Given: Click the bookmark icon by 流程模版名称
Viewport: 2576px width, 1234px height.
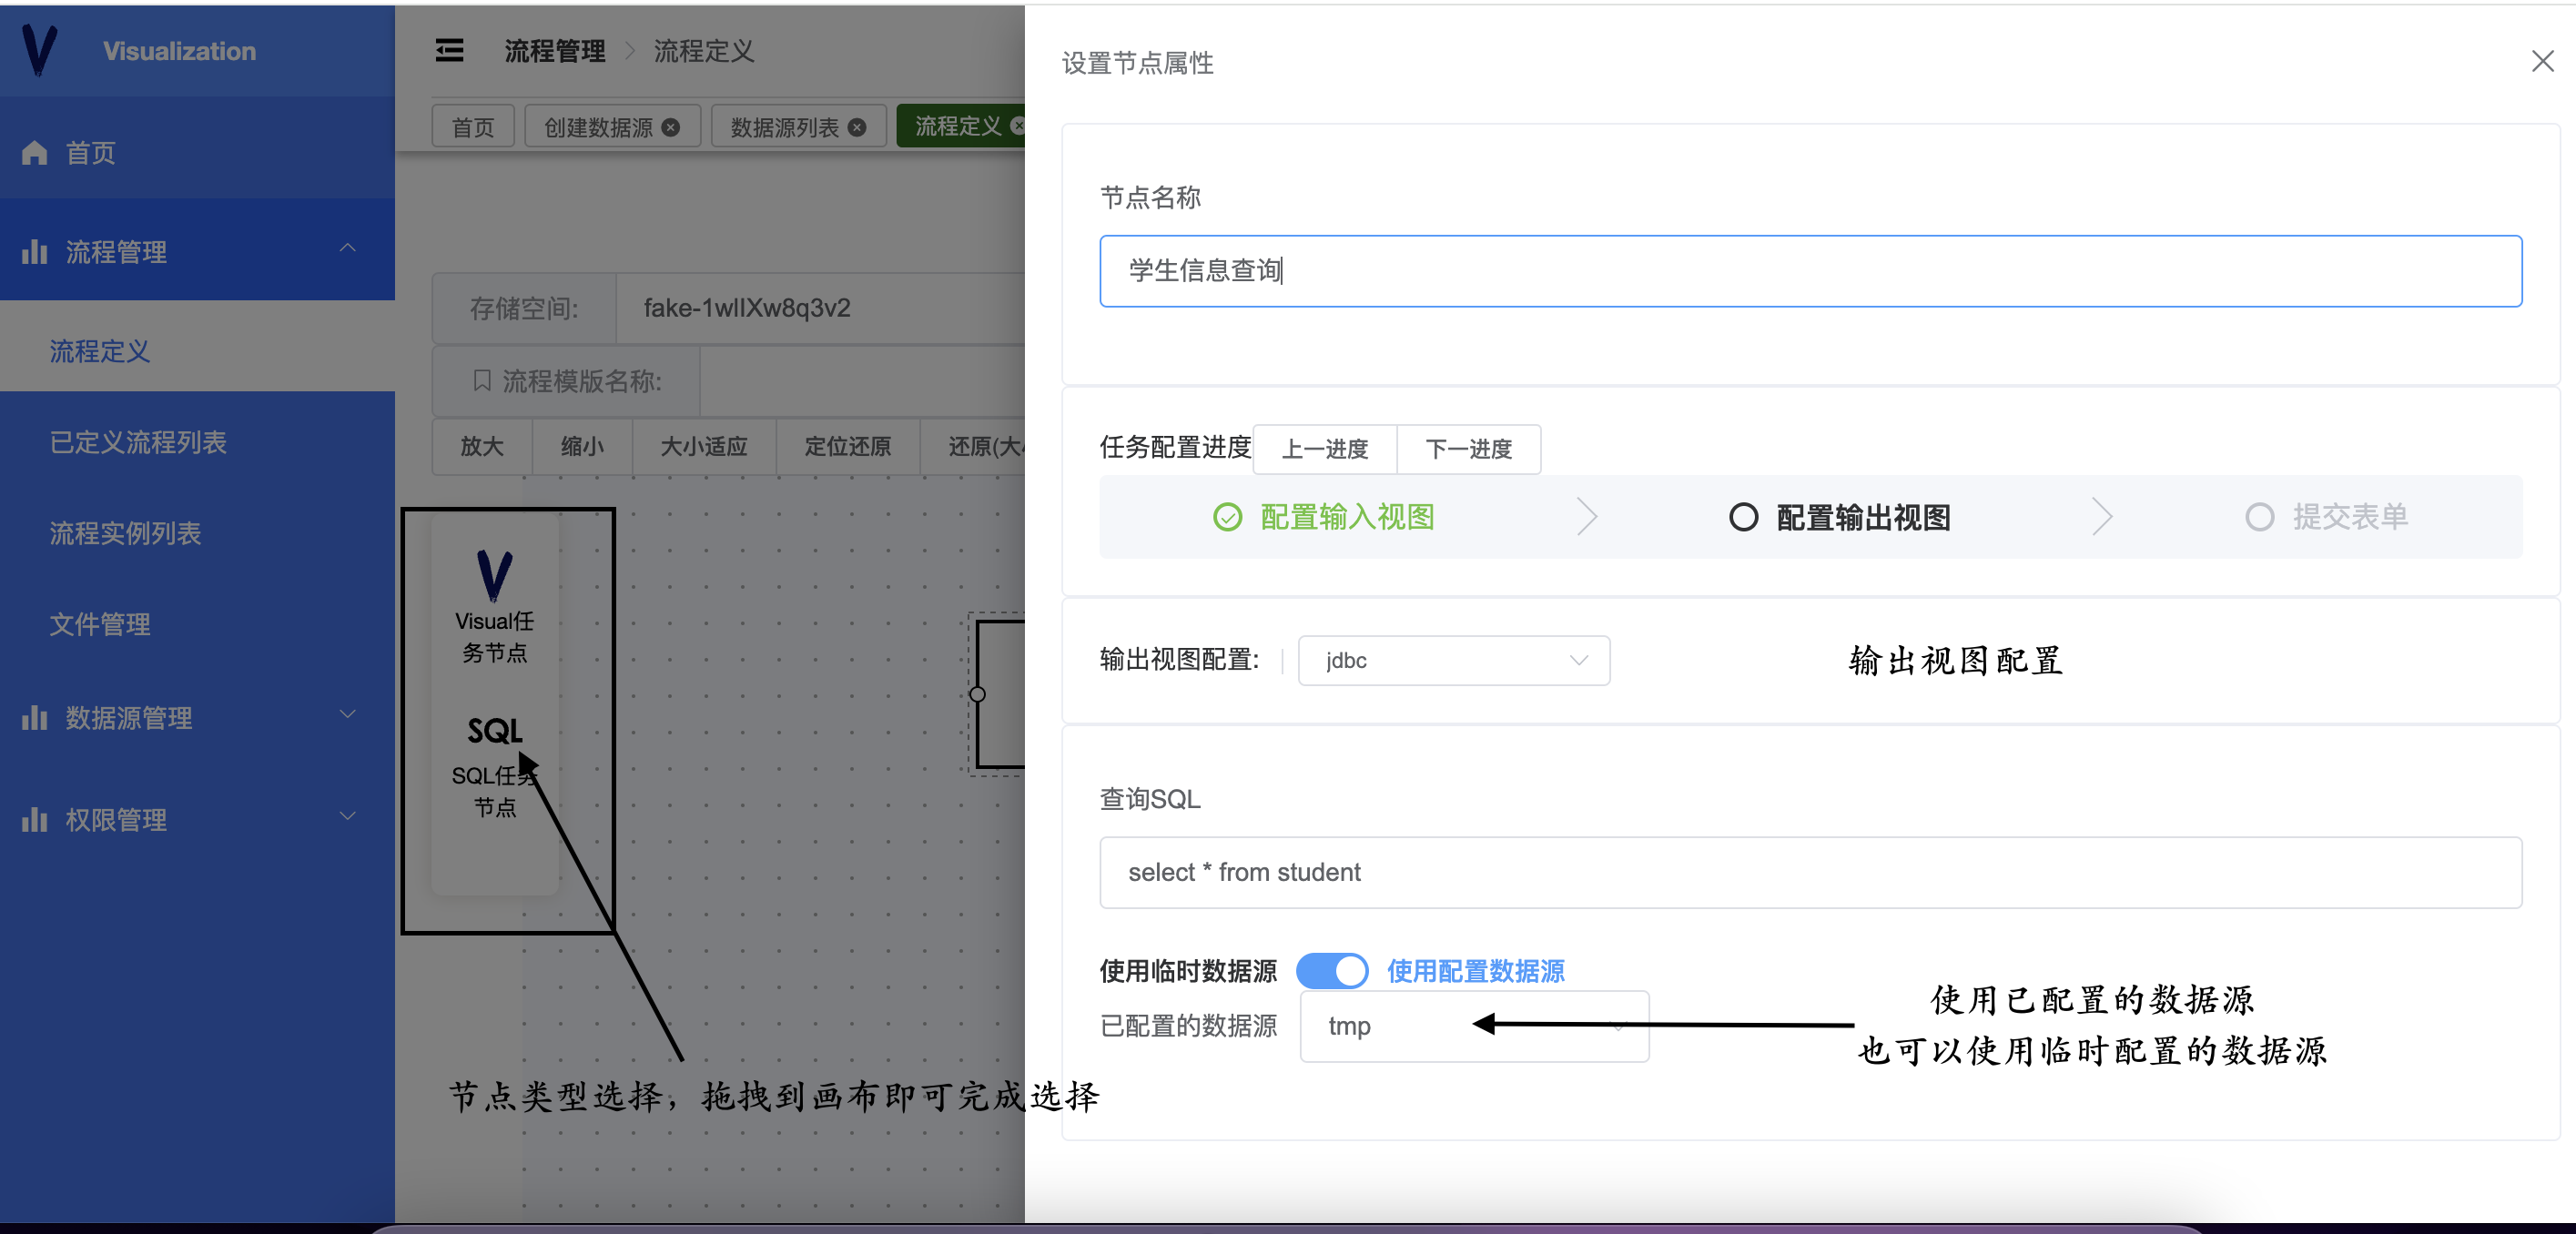Looking at the screenshot, I should coord(482,380).
